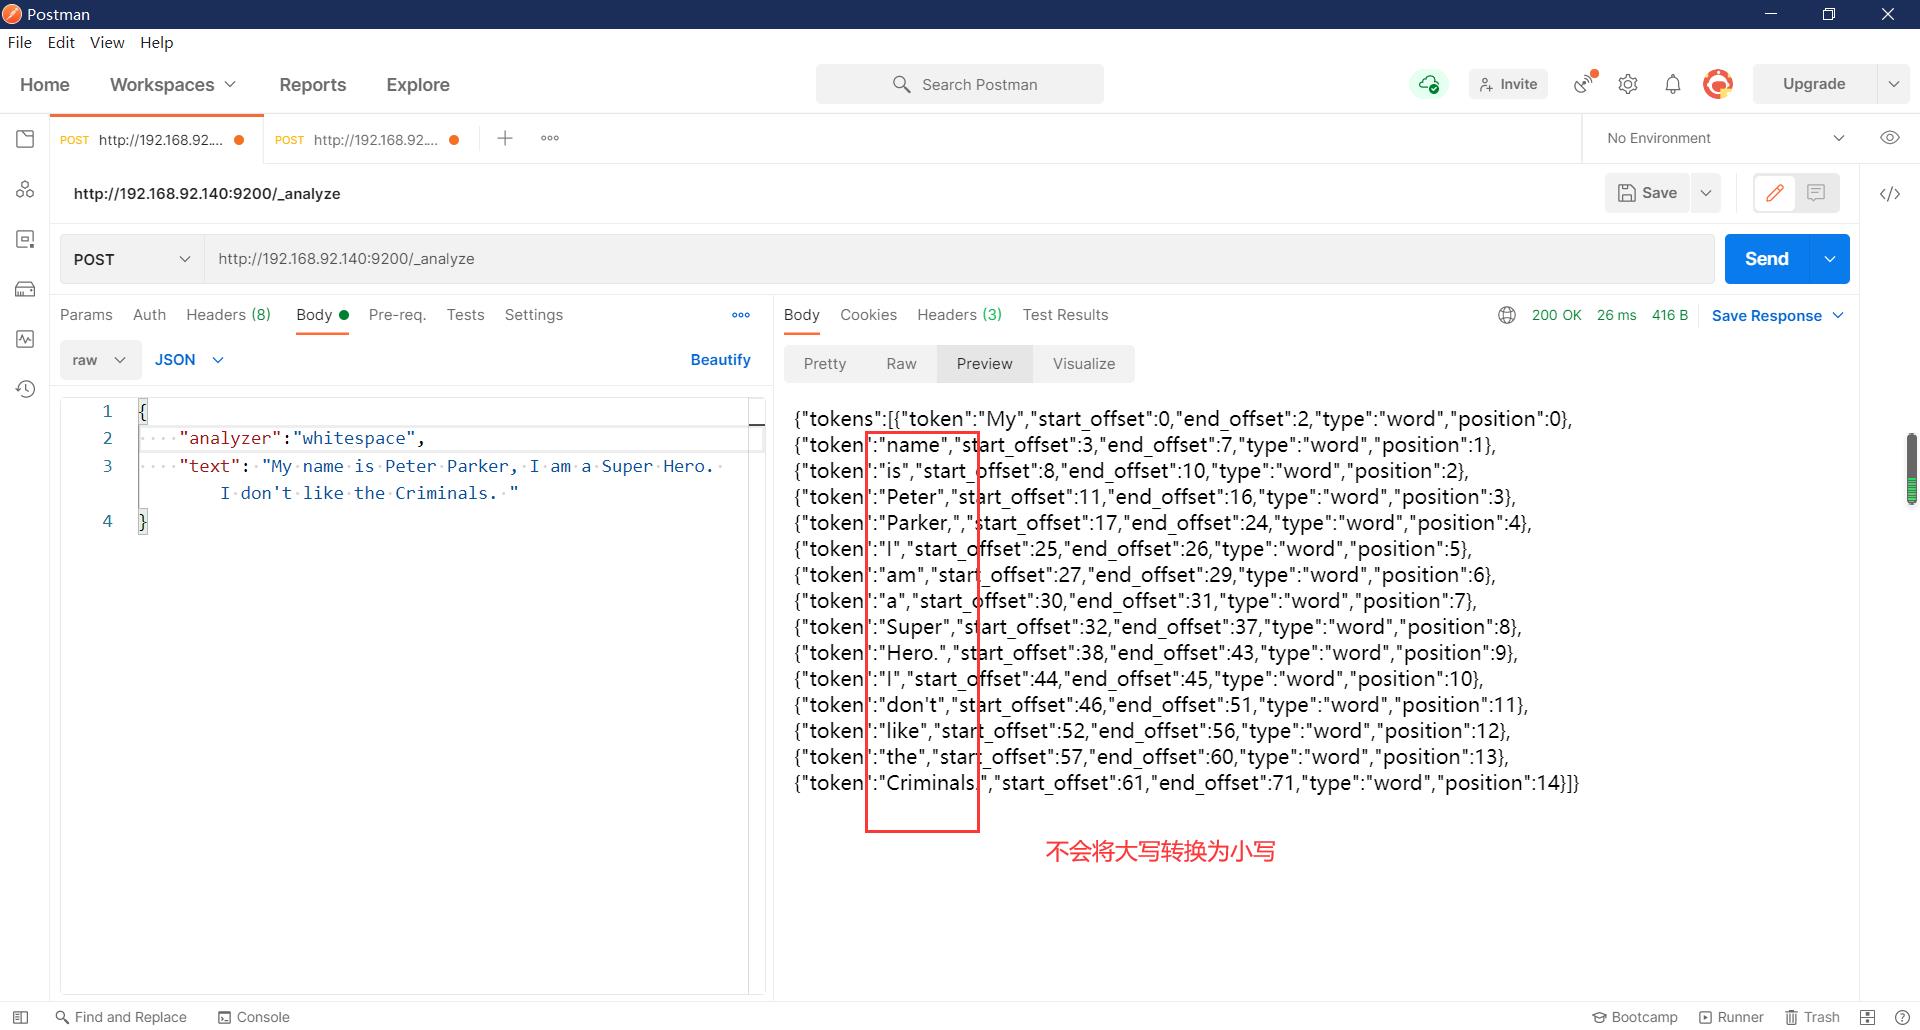Image resolution: width=1920 pixels, height=1030 pixels.
Task: Open the two-pane view icon in status bar
Action: [1867, 1017]
